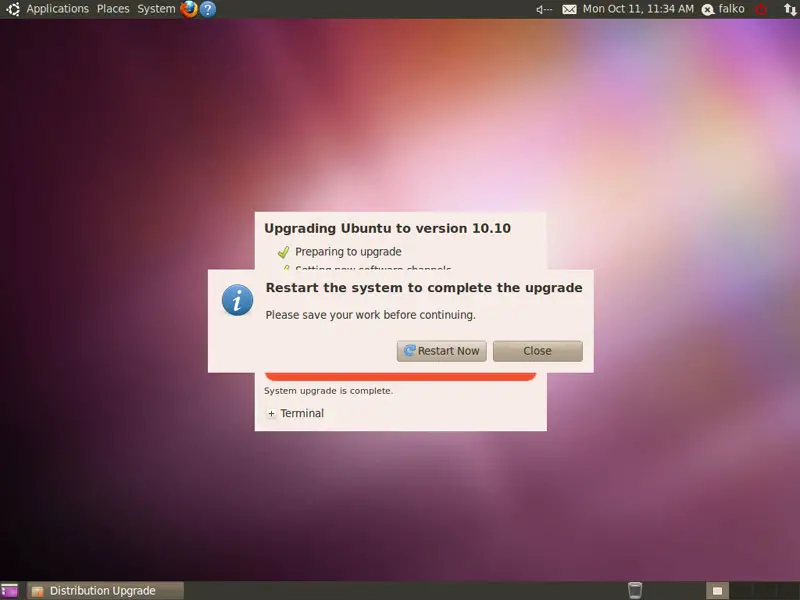Open the Trash icon in bottom panel
The width and height of the screenshot is (800, 600).
point(634,590)
